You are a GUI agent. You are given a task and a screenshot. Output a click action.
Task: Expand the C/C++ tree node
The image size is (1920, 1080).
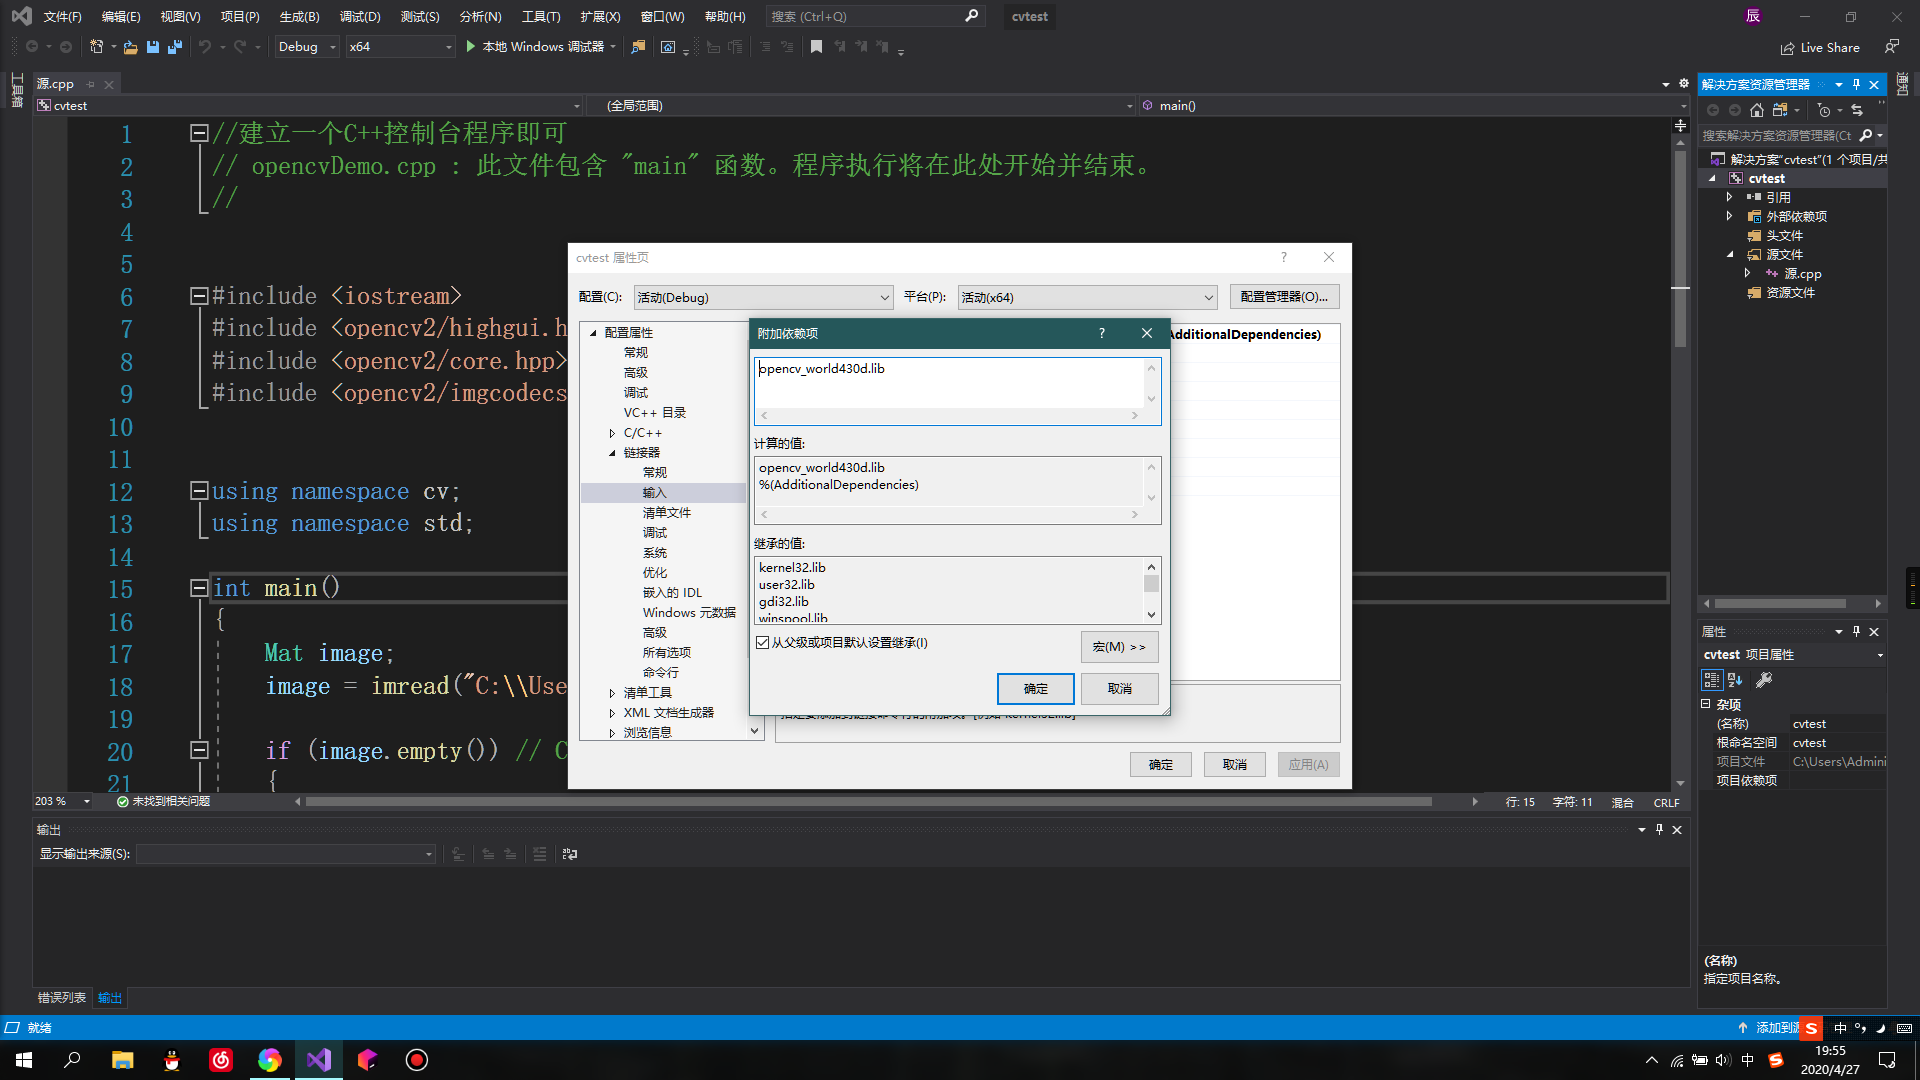612,433
